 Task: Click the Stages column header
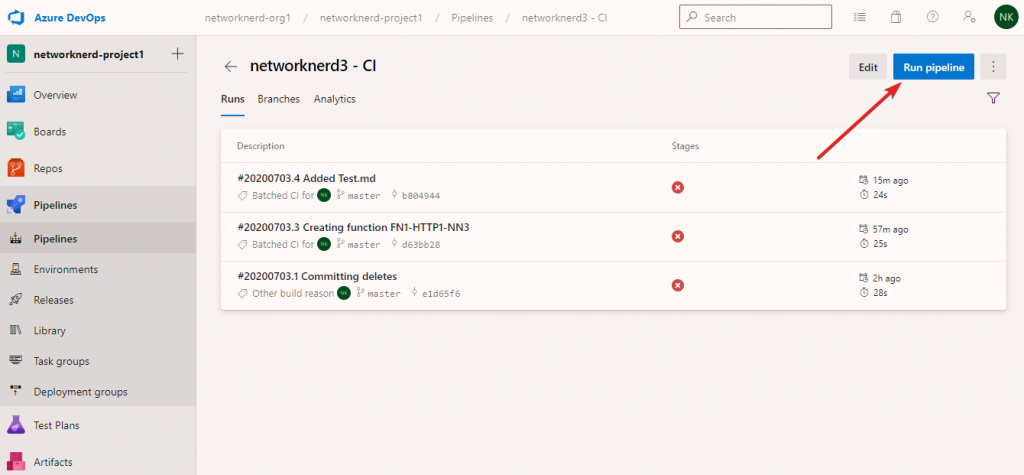point(685,146)
